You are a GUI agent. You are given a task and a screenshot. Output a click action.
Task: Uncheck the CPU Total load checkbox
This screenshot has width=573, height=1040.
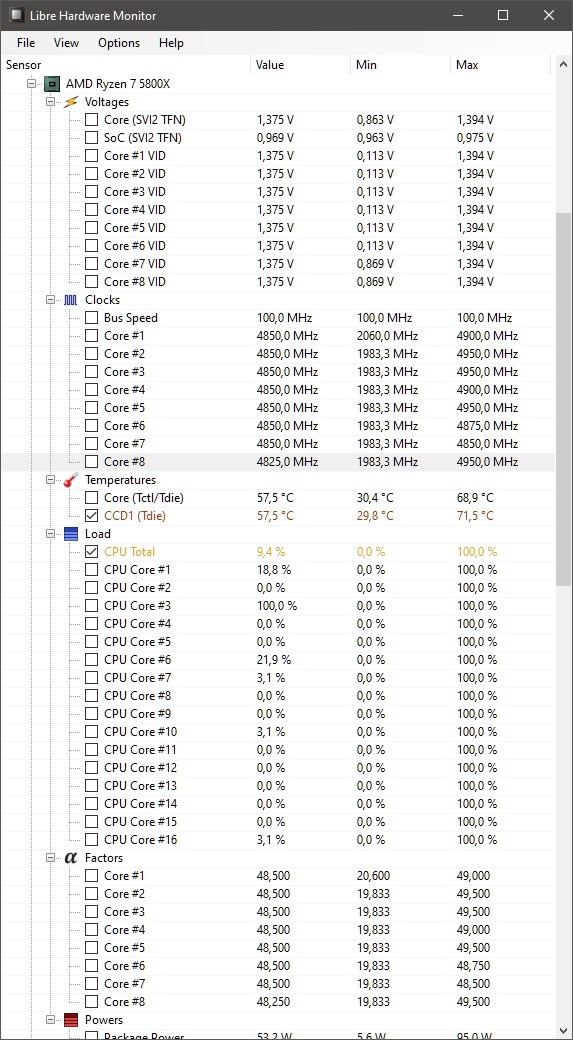[92, 551]
